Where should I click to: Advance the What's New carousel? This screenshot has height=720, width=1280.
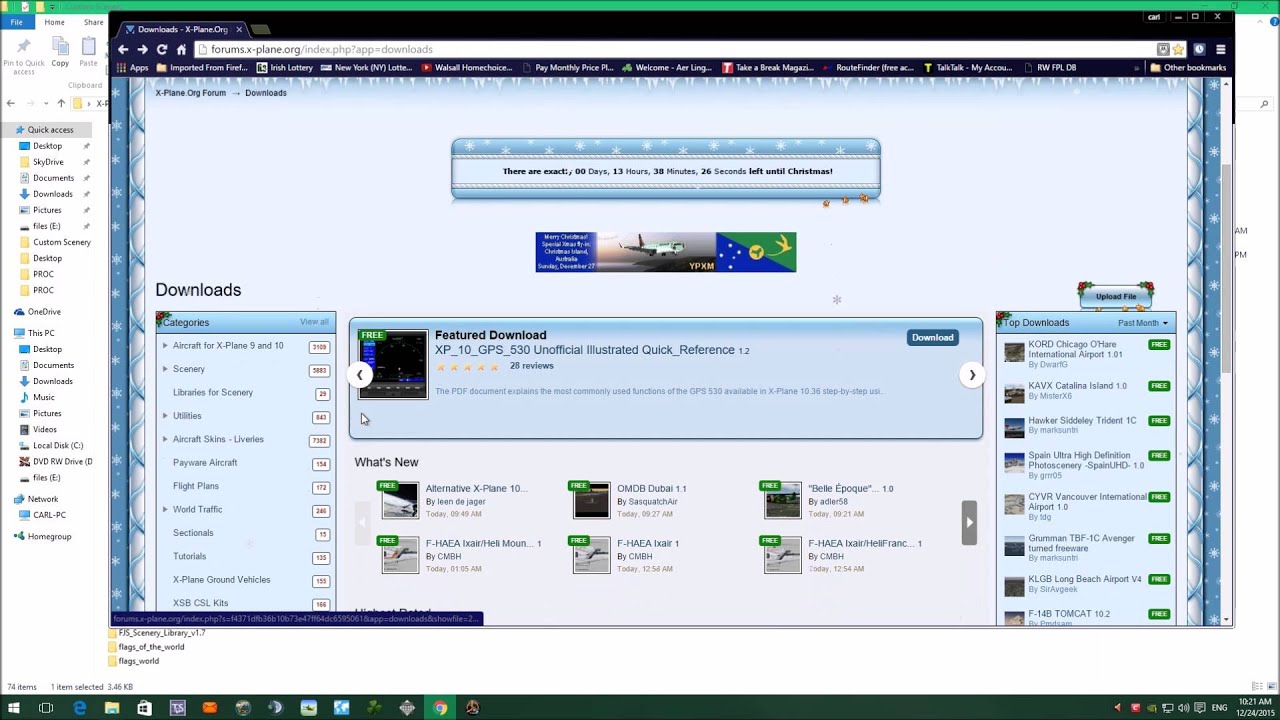click(969, 522)
